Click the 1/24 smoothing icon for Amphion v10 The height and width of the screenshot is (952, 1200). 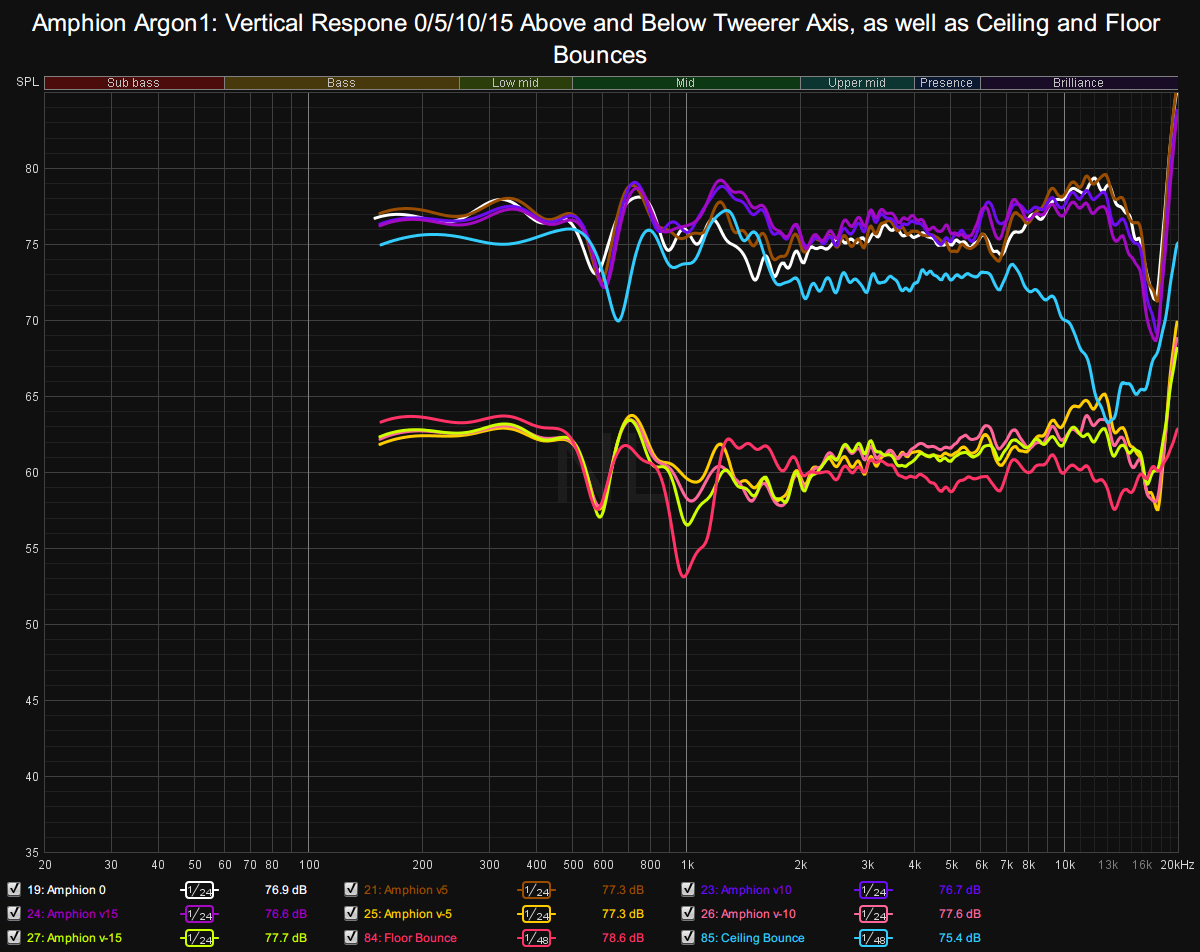(874, 890)
